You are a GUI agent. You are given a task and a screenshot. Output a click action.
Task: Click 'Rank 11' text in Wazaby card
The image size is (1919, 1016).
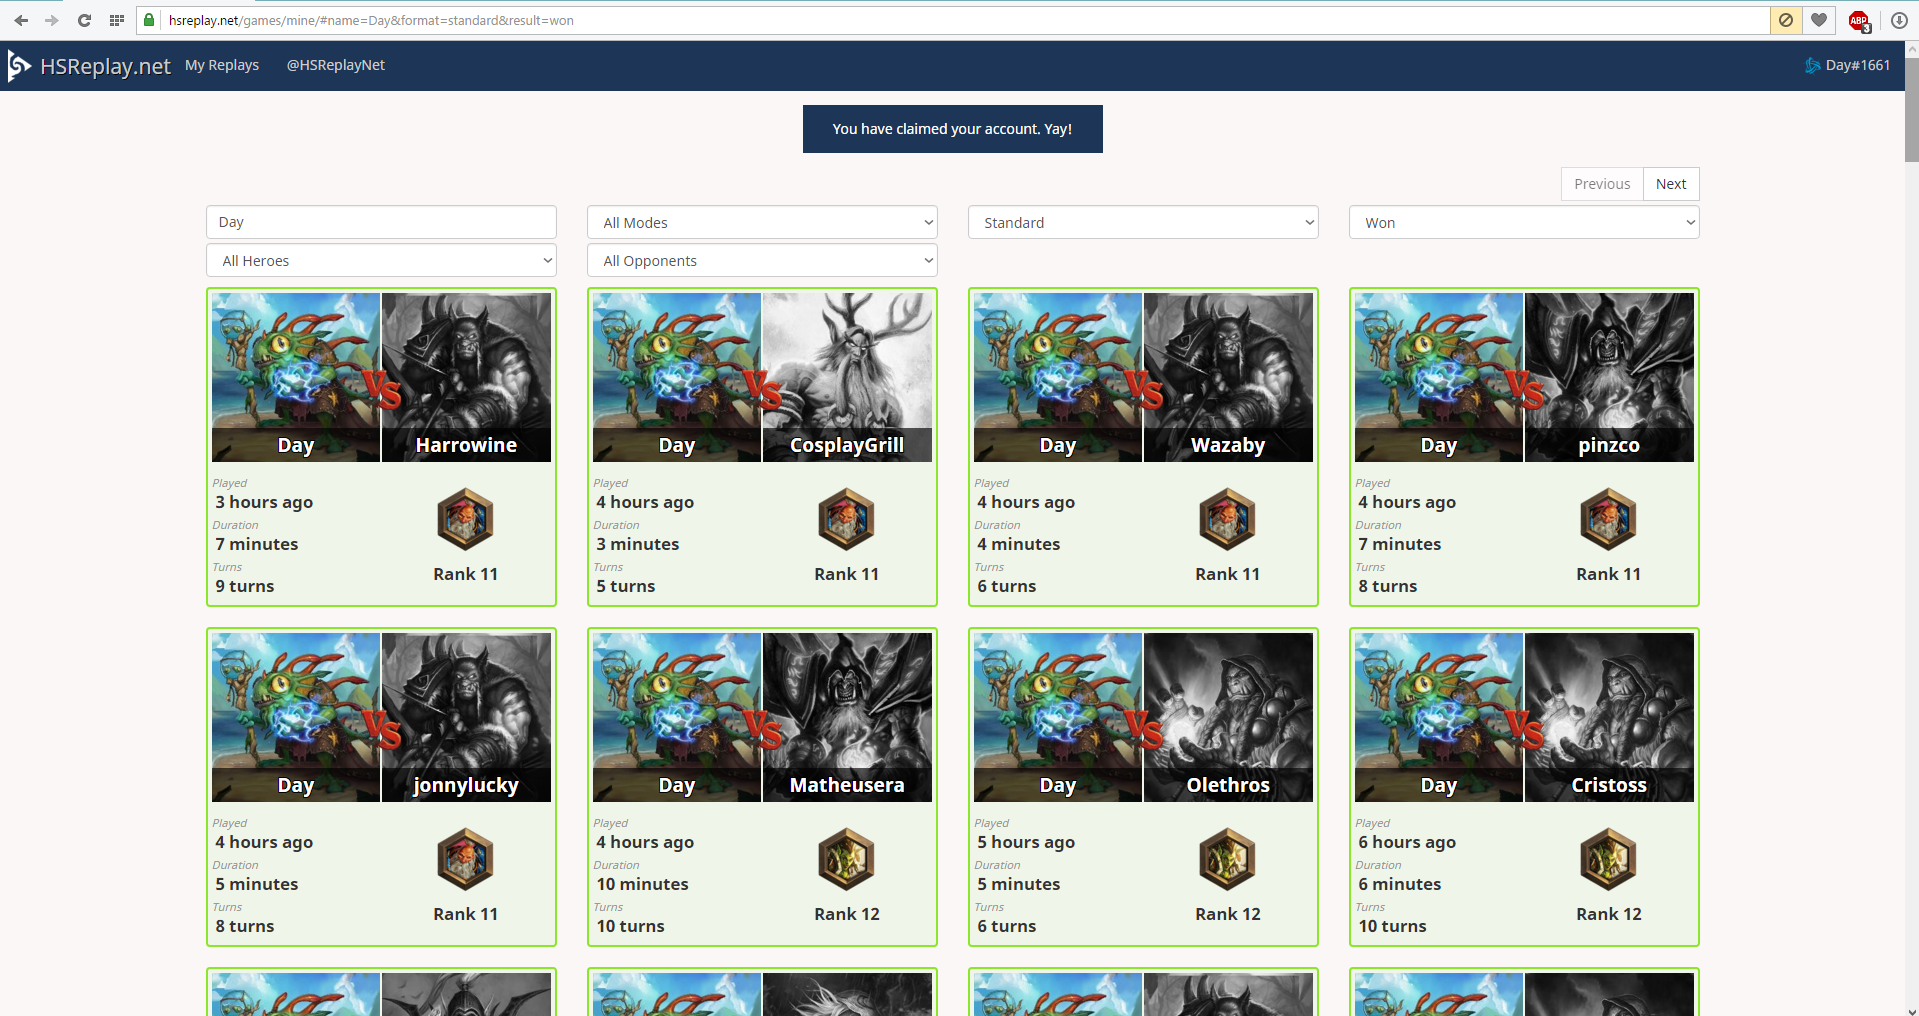1227,574
